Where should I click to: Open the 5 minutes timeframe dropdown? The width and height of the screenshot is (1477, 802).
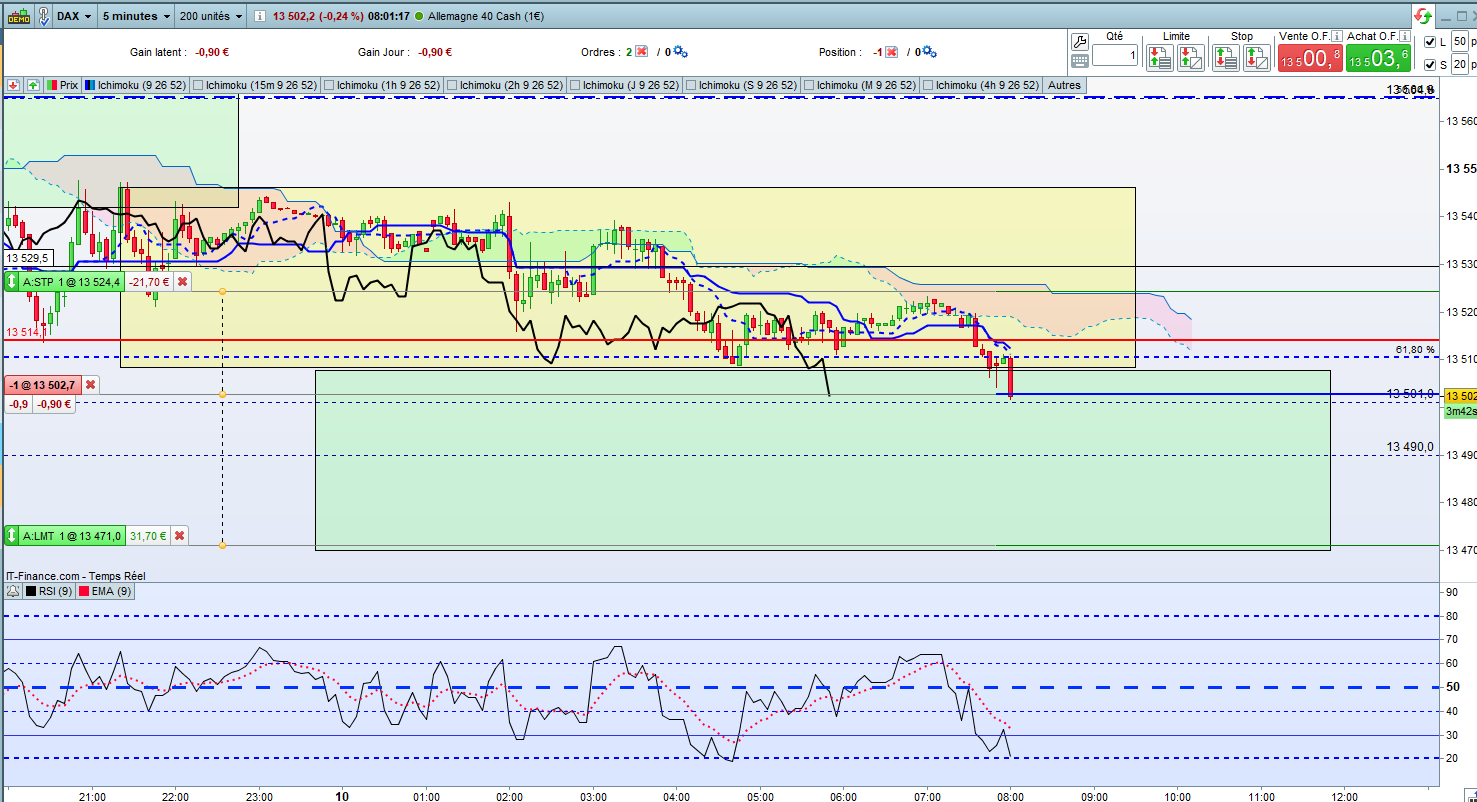point(136,16)
